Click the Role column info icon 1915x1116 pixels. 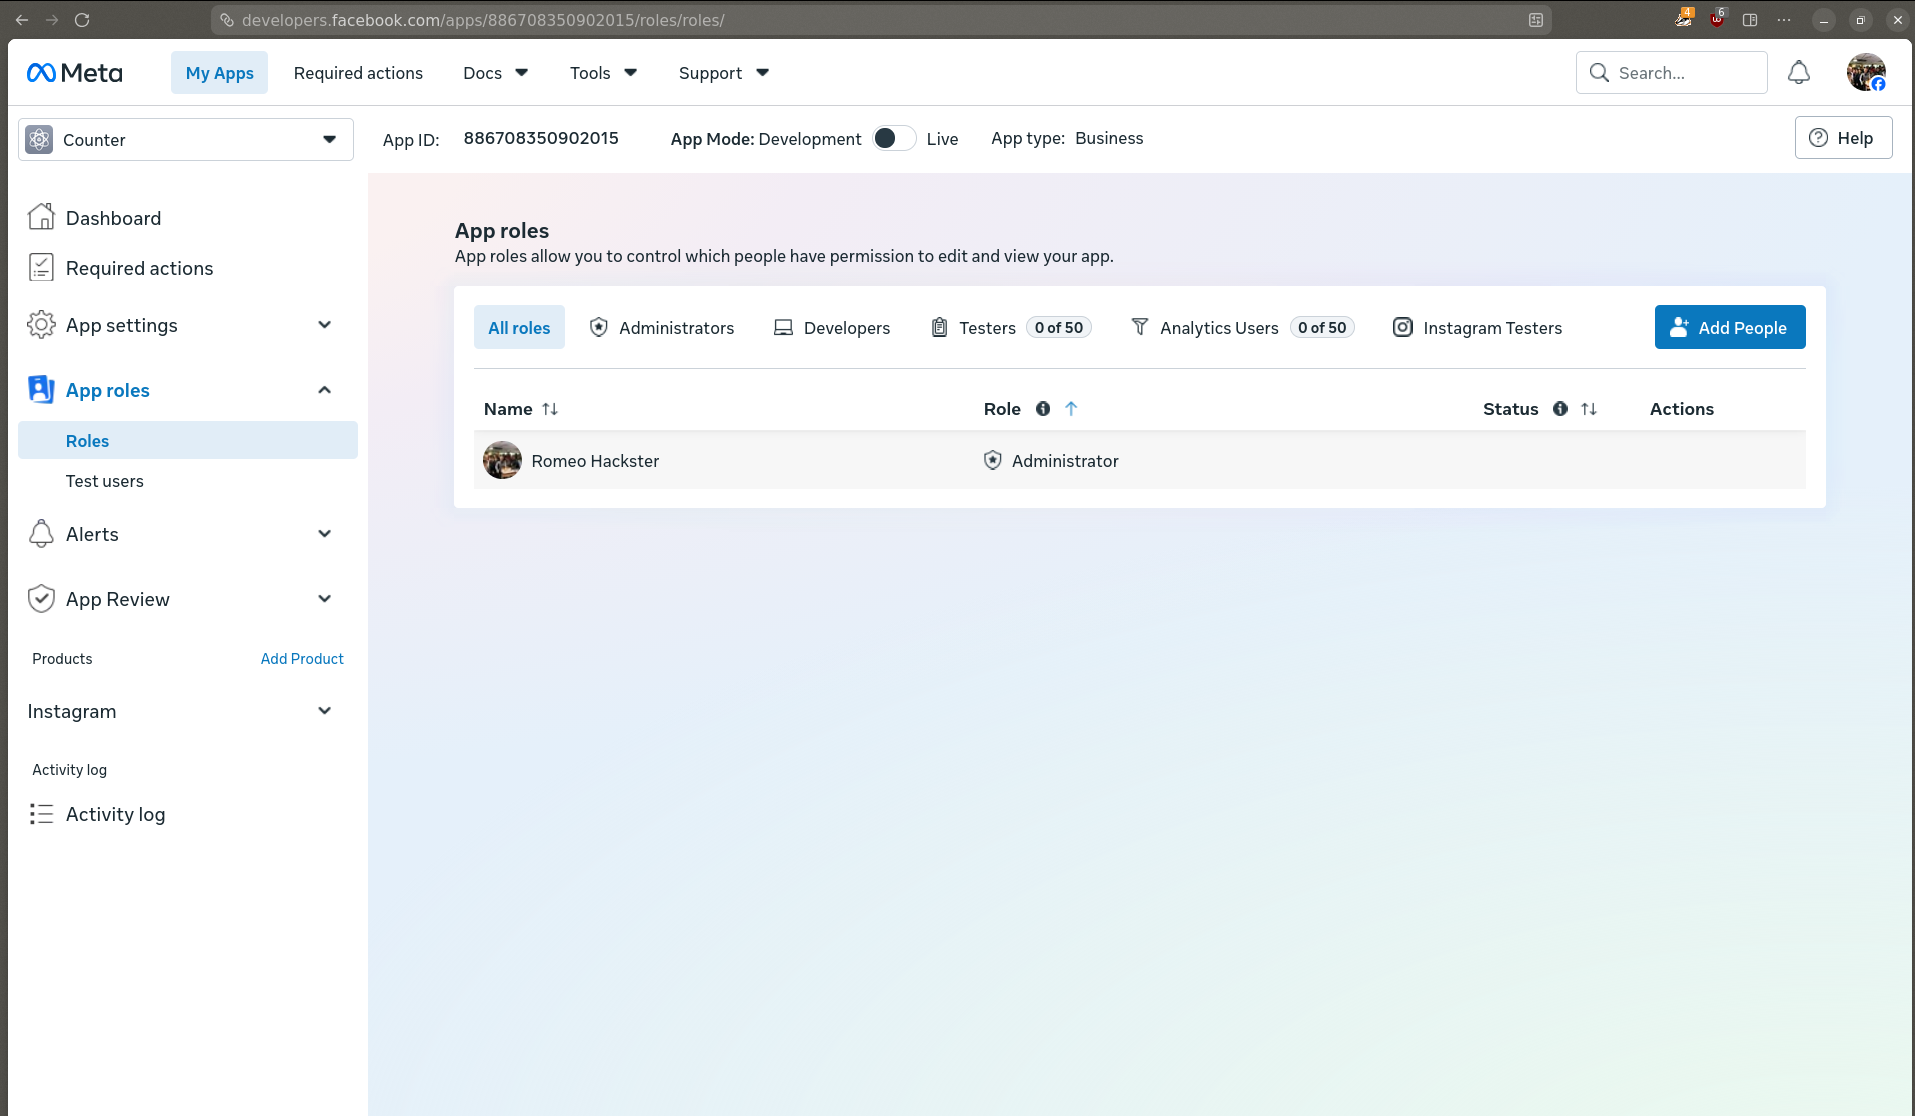[1043, 408]
